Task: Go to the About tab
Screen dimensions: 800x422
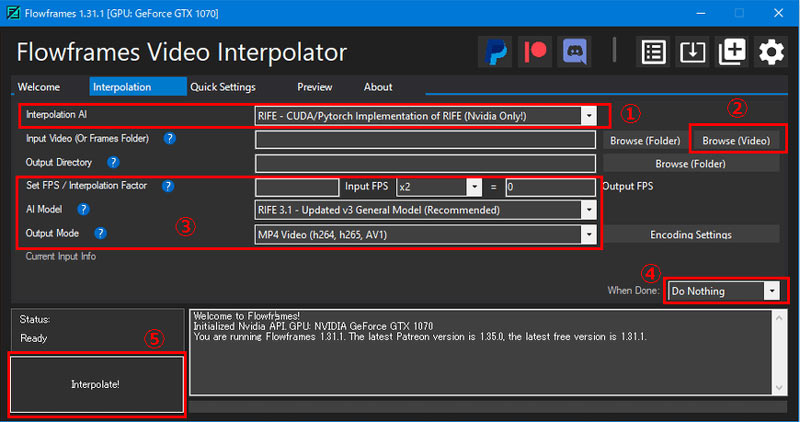Action: pyautogui.click(x=378, y=87)
